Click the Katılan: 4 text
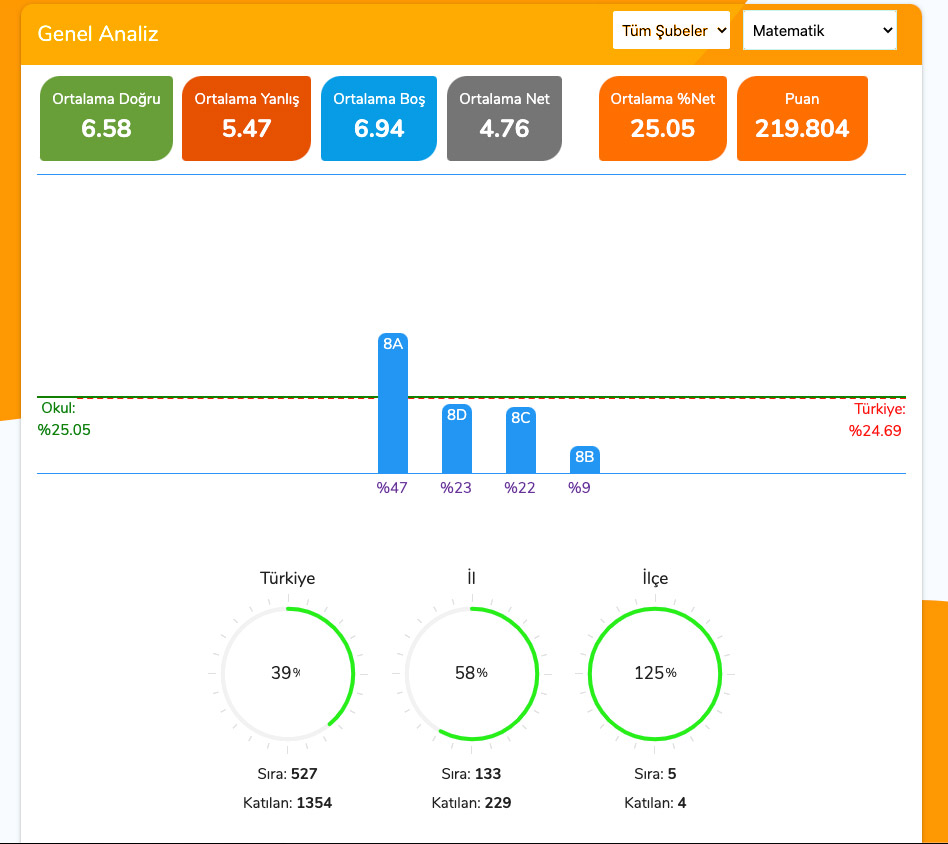This screenshot has height=844, width=948. pyautogui.click(x=655, y=803)
